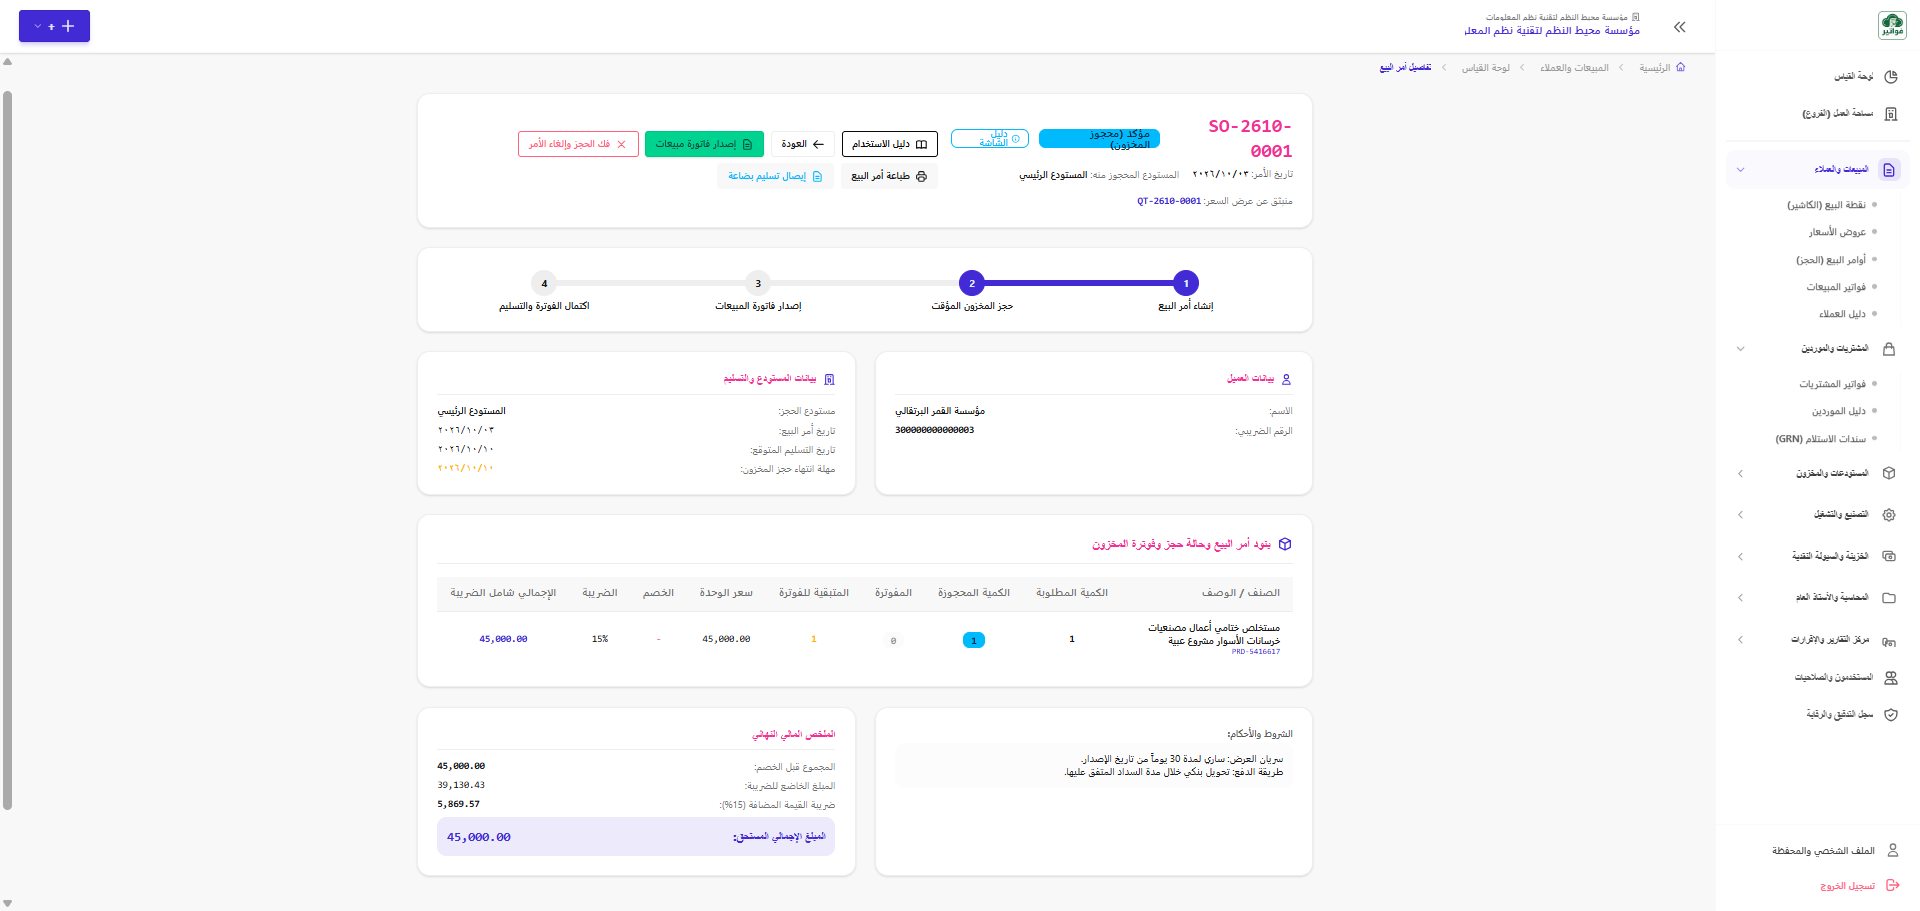This screenshot has width=1920, height=911.
Task: Click the screen guide (دليل الشاشة) pill
Action: pos(990,139)
